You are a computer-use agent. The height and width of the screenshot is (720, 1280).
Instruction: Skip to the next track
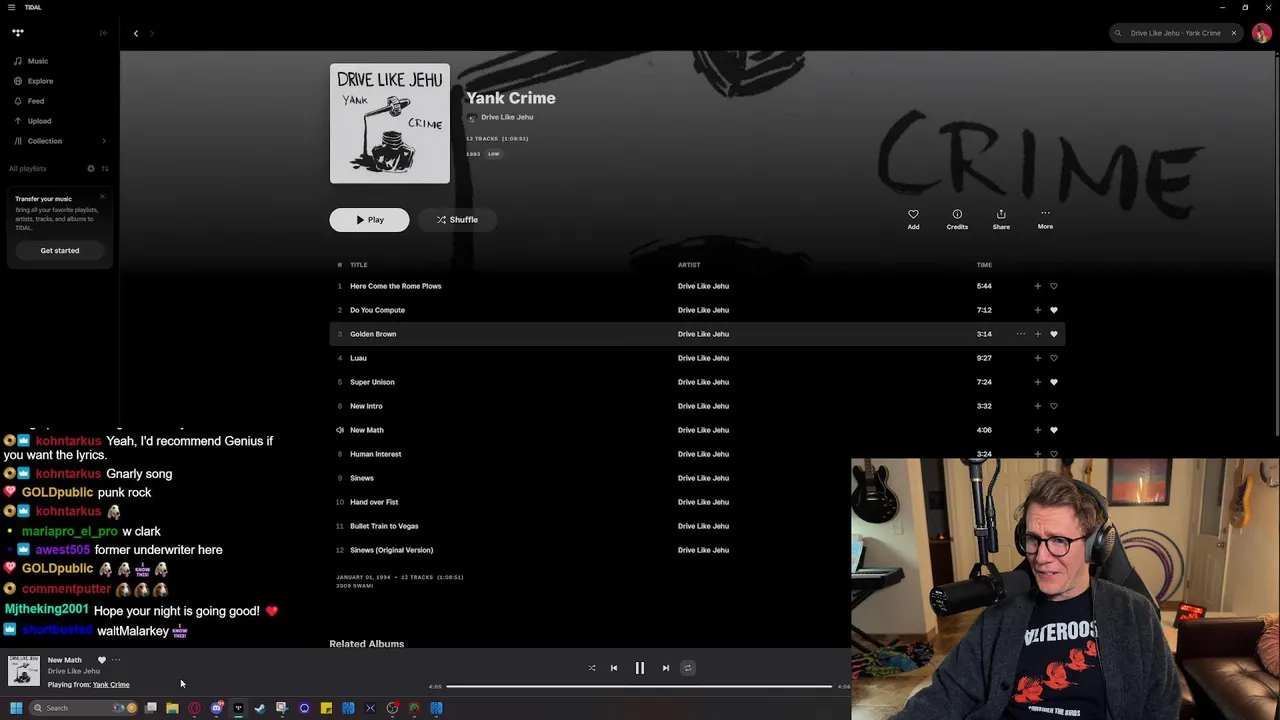[666, 668]
